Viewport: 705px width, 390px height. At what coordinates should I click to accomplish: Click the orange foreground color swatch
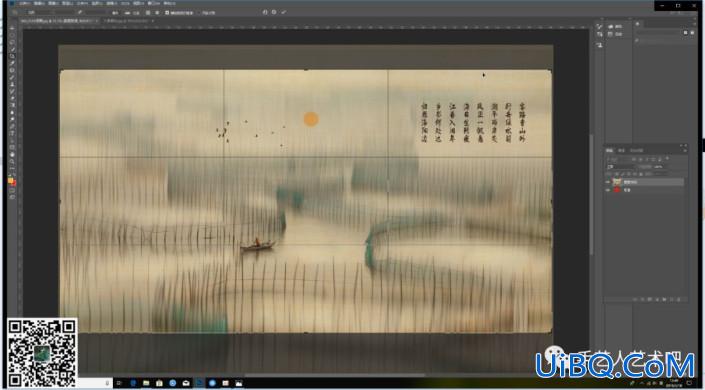10,180
